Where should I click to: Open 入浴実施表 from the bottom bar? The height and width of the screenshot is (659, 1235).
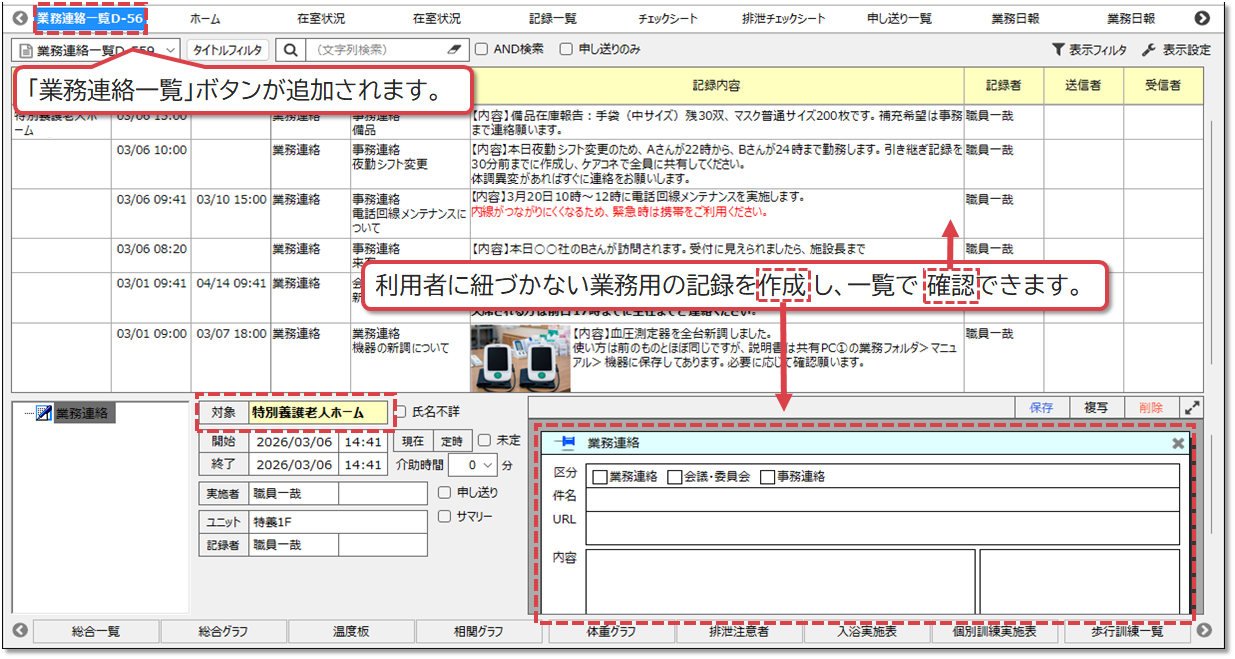pyautogui.click(x=866, y=631)
